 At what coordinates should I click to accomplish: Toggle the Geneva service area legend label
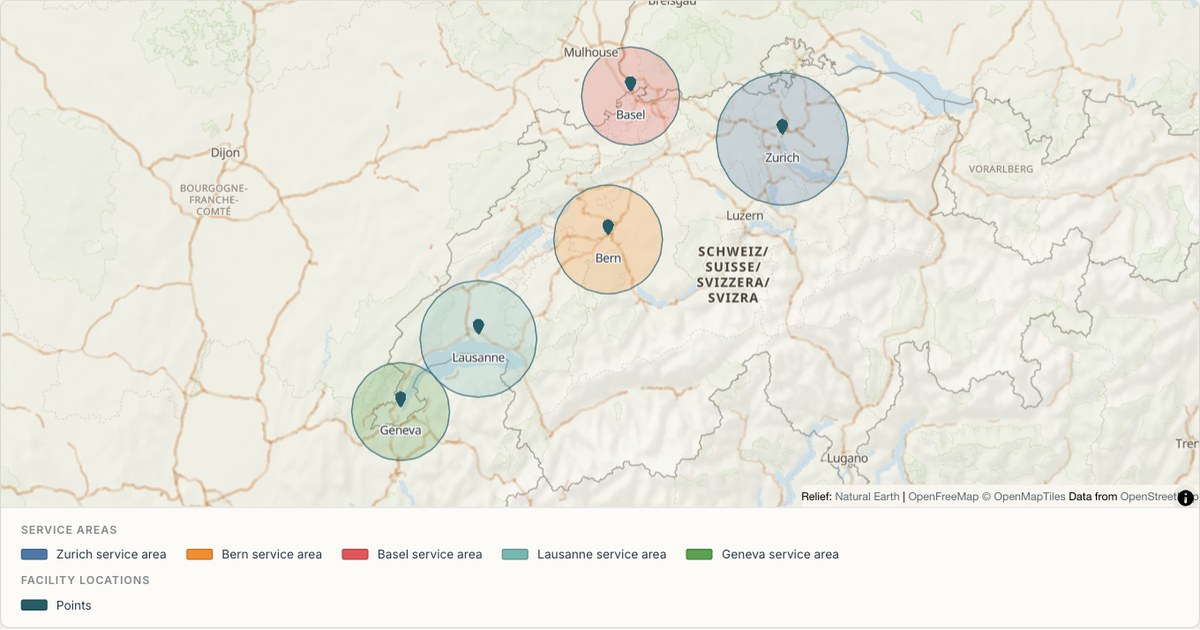[x=780, y=554]
